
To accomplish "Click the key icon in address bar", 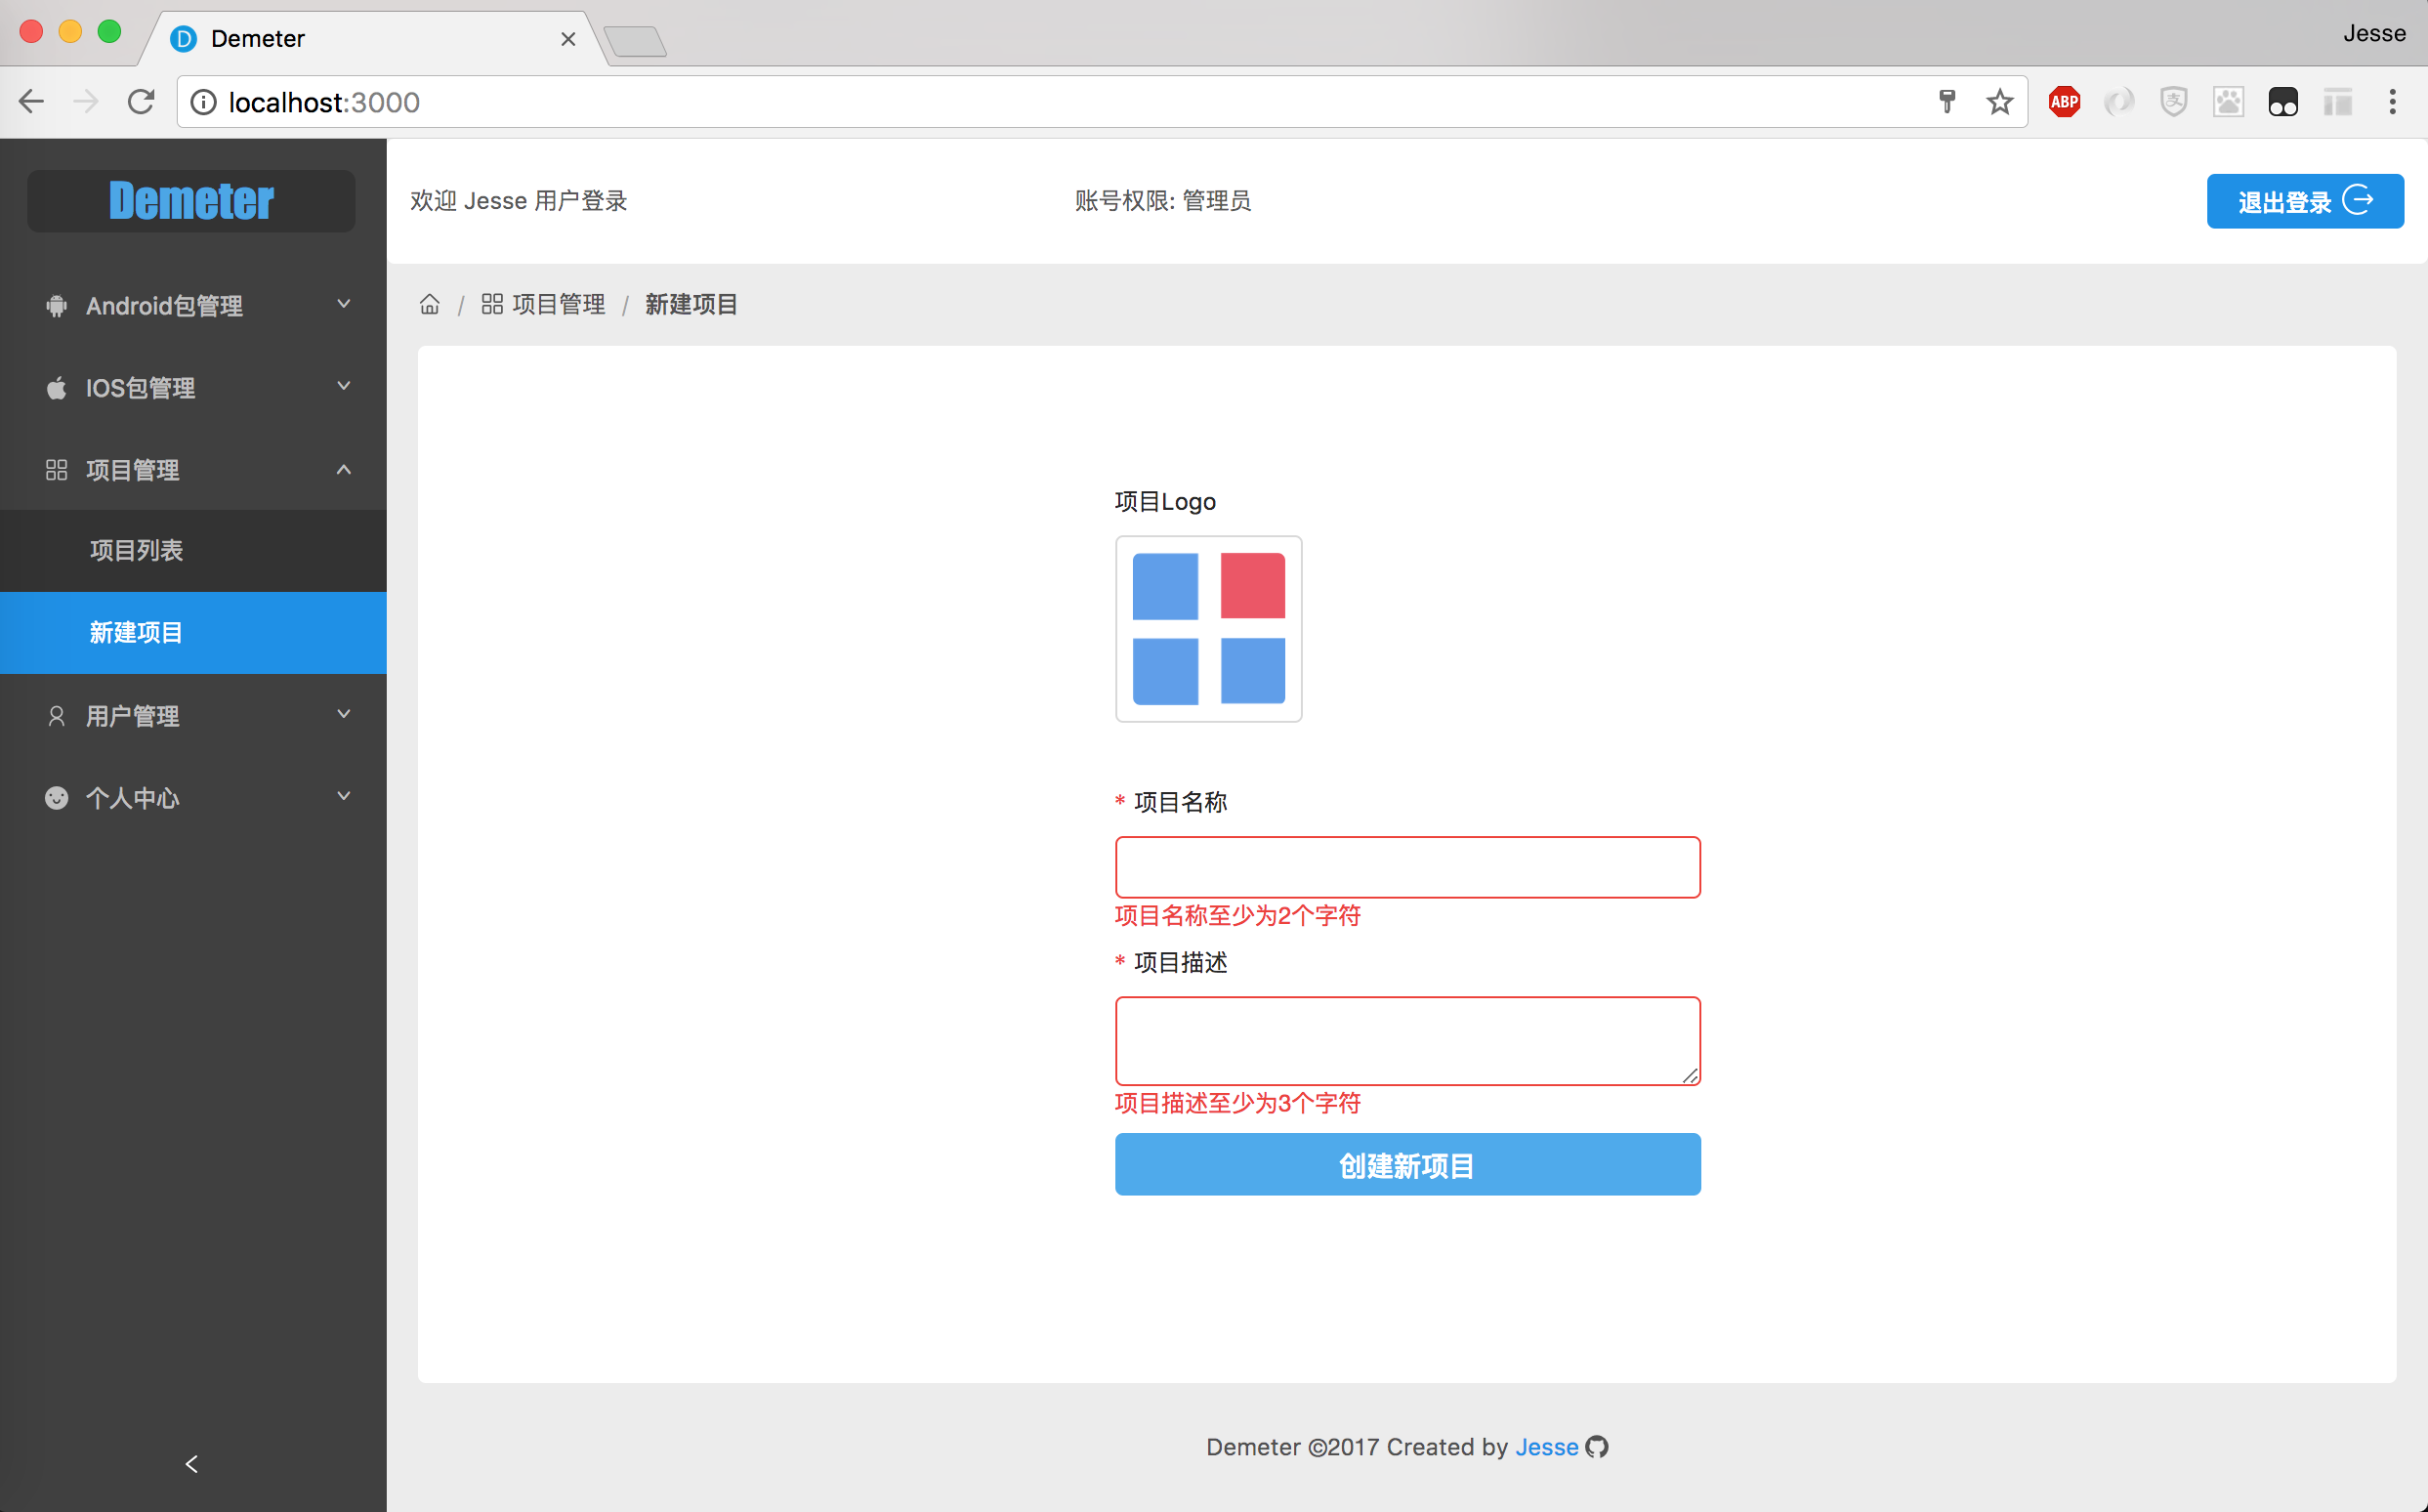I will tap(1946, 102).
